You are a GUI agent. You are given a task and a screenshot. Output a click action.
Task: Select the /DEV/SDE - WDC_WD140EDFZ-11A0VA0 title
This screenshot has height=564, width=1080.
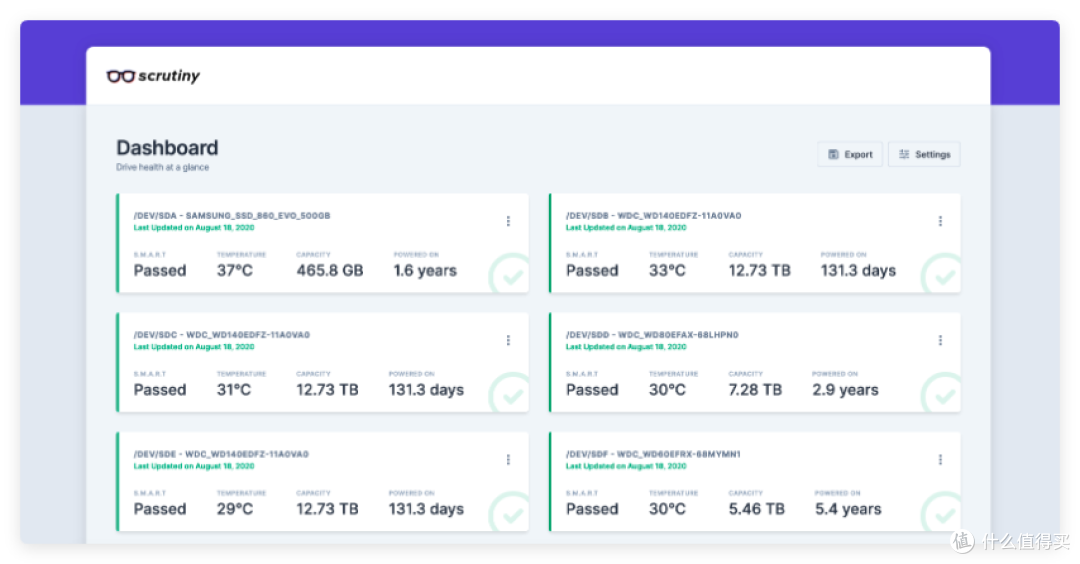pyautogui.click(x=221, y=454)
